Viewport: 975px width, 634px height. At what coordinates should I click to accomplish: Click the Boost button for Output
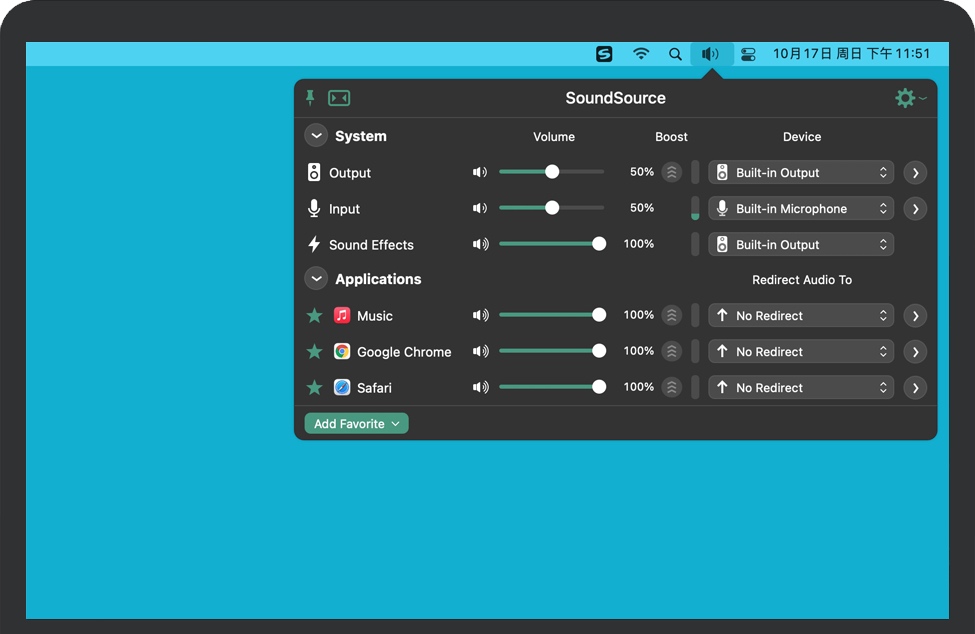point(672,172)
